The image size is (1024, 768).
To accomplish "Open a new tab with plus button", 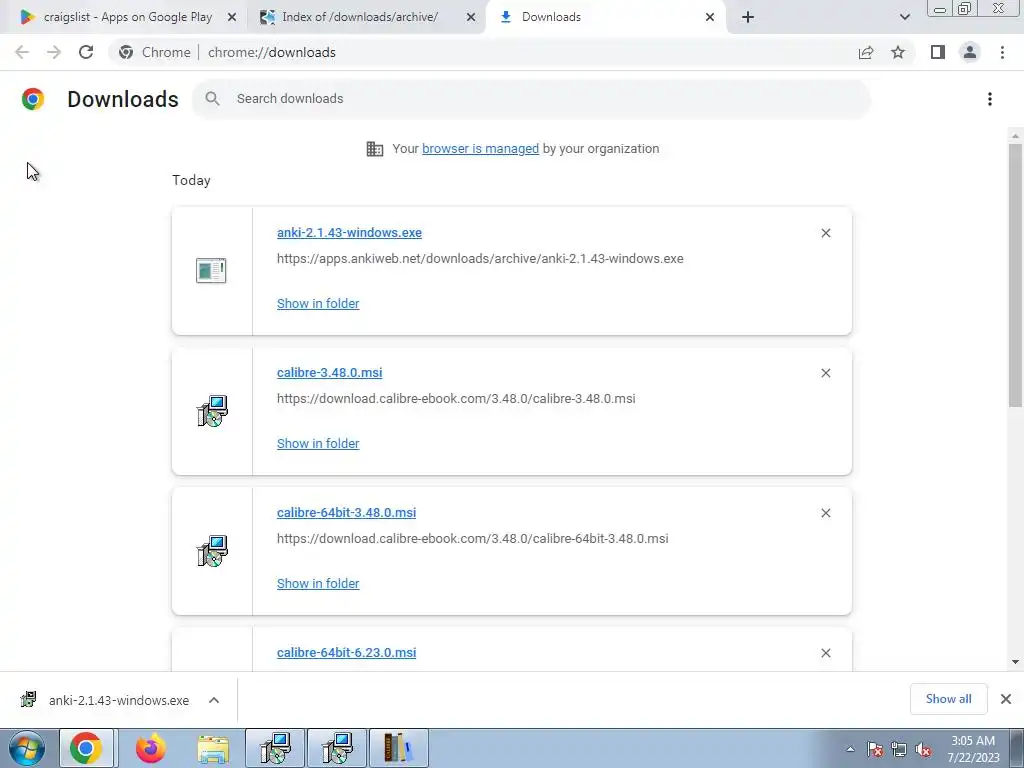I will (x=748, y=18).
